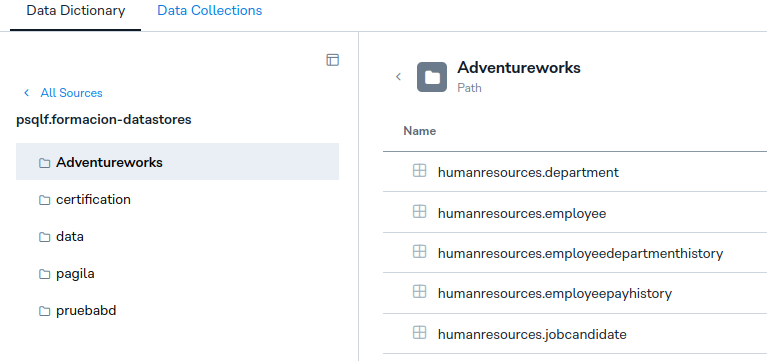Click the pagila folder icon
Screen dimensions: 767x361
click(45, 274)
